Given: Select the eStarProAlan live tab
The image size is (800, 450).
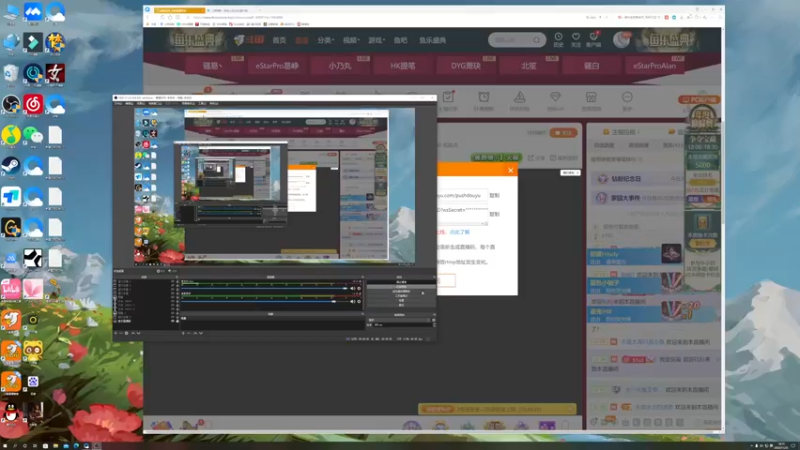Looking at the screenshot, I should click(x=655, y=66).
